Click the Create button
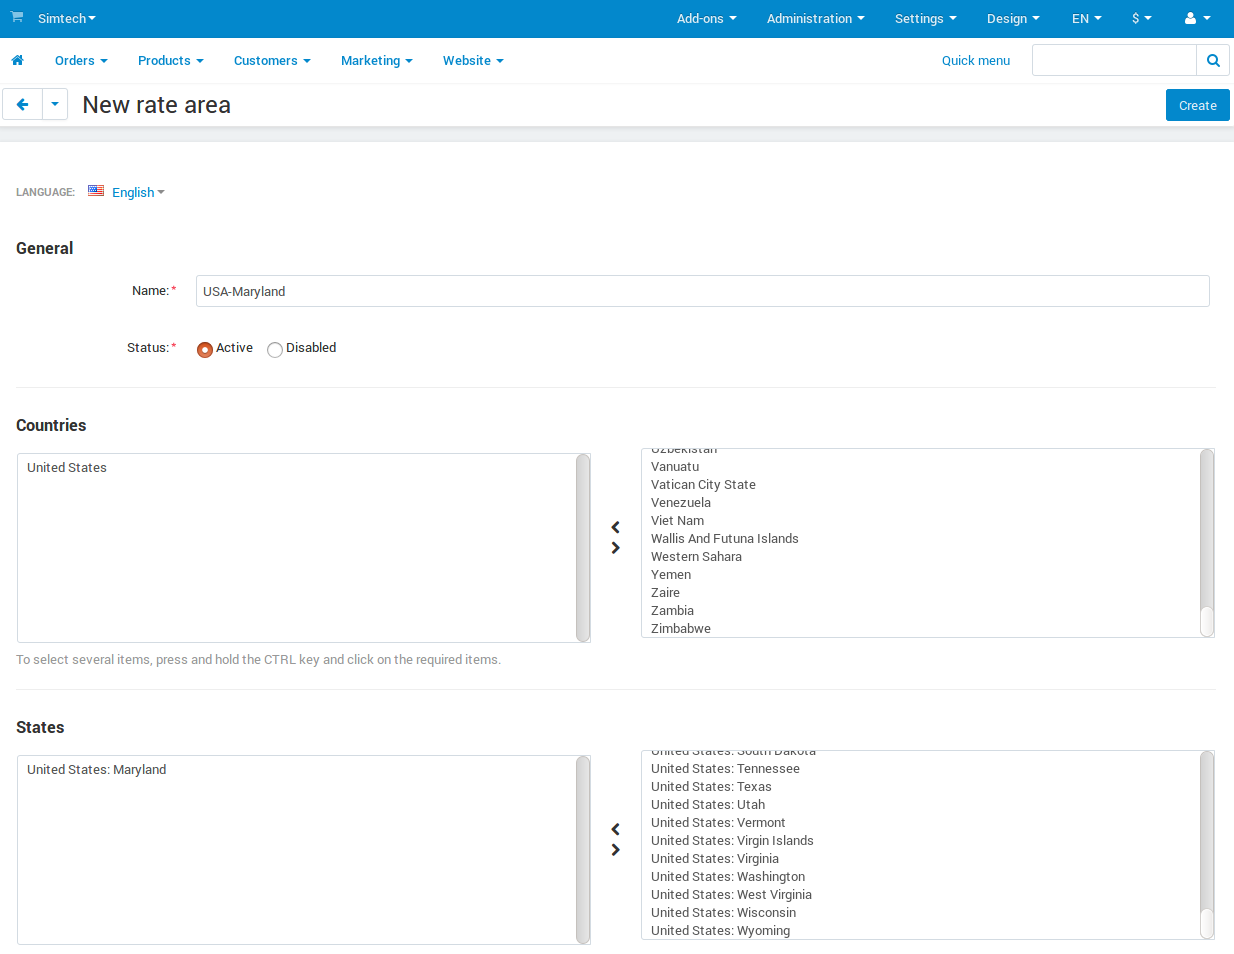 [x=1197, y=105]
